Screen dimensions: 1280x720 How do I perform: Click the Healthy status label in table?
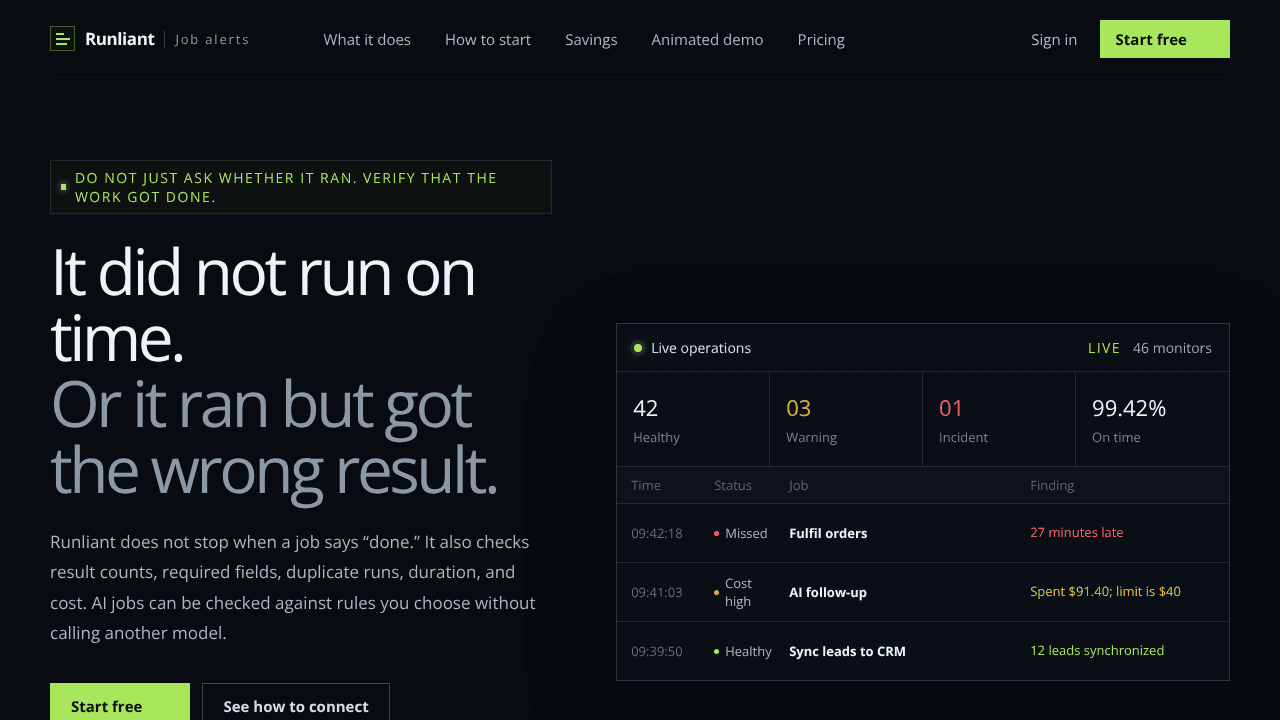749,651
